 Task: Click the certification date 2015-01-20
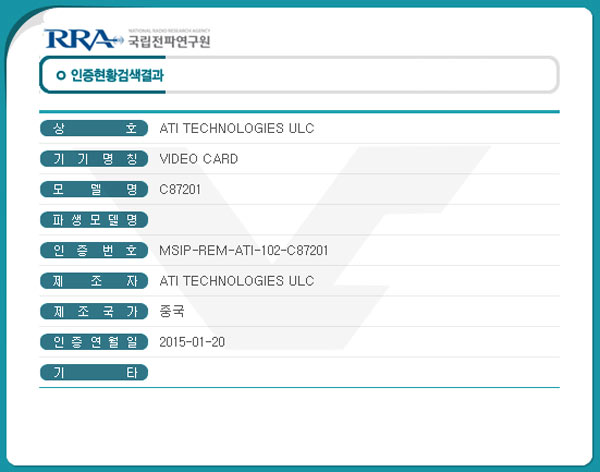(x=192, y=342)
